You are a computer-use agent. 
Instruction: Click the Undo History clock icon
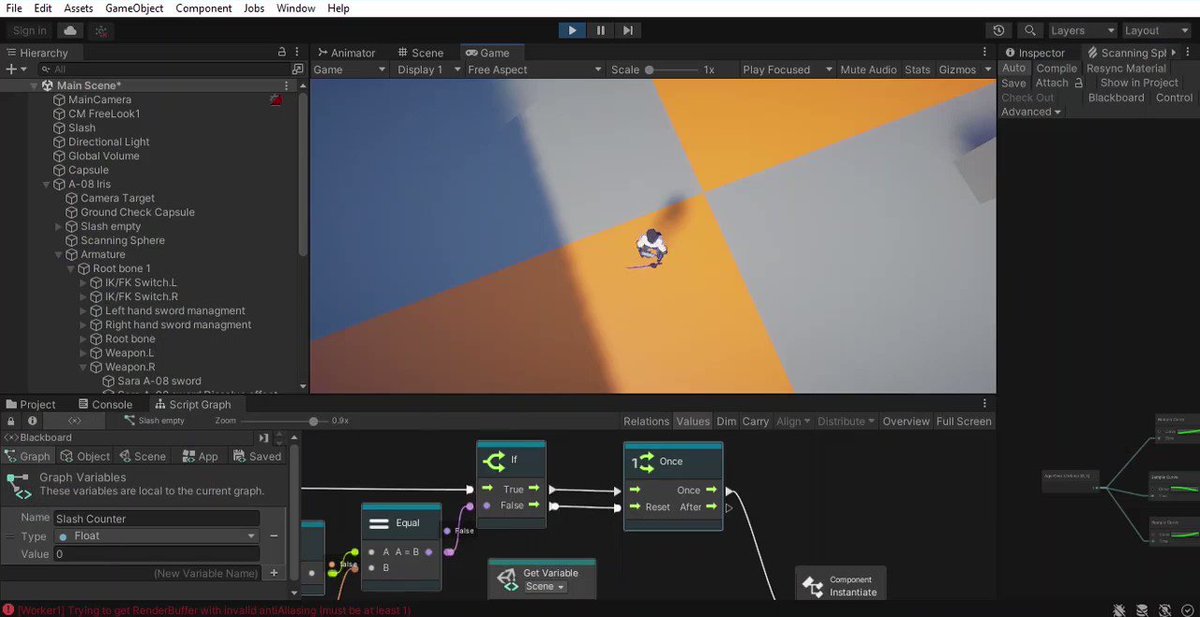coord(998,30)
